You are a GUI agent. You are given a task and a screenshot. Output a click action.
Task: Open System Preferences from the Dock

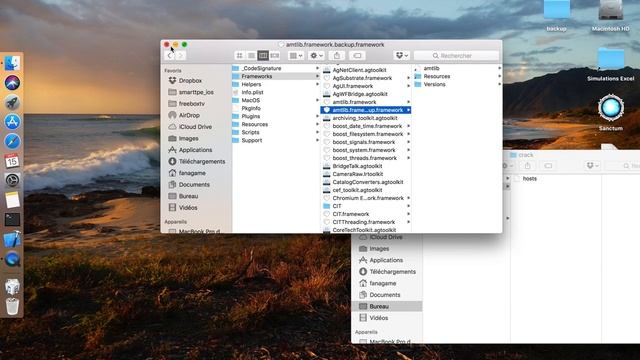tap(12, 180)
